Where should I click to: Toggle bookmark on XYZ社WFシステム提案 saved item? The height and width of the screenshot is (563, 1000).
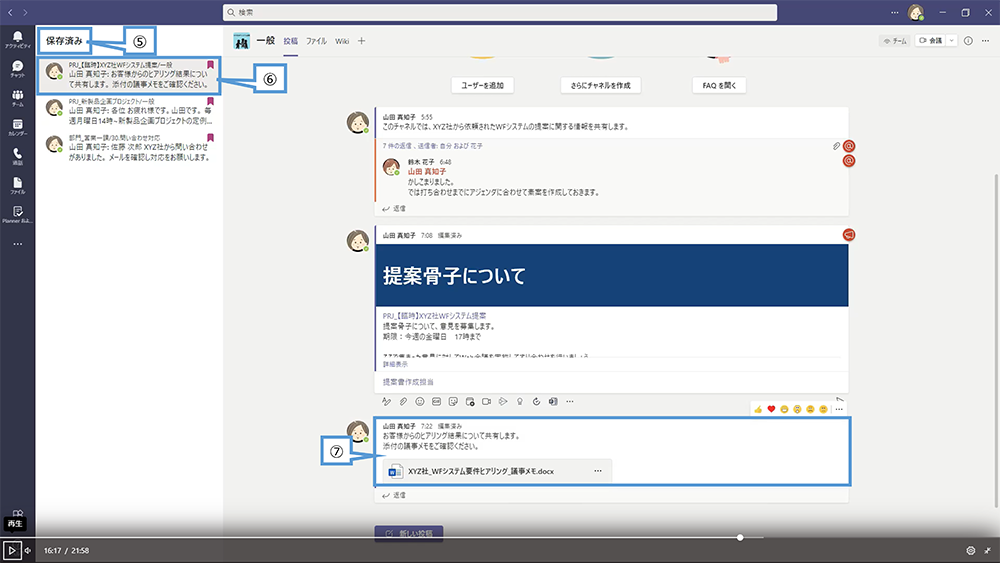point(210,65)
